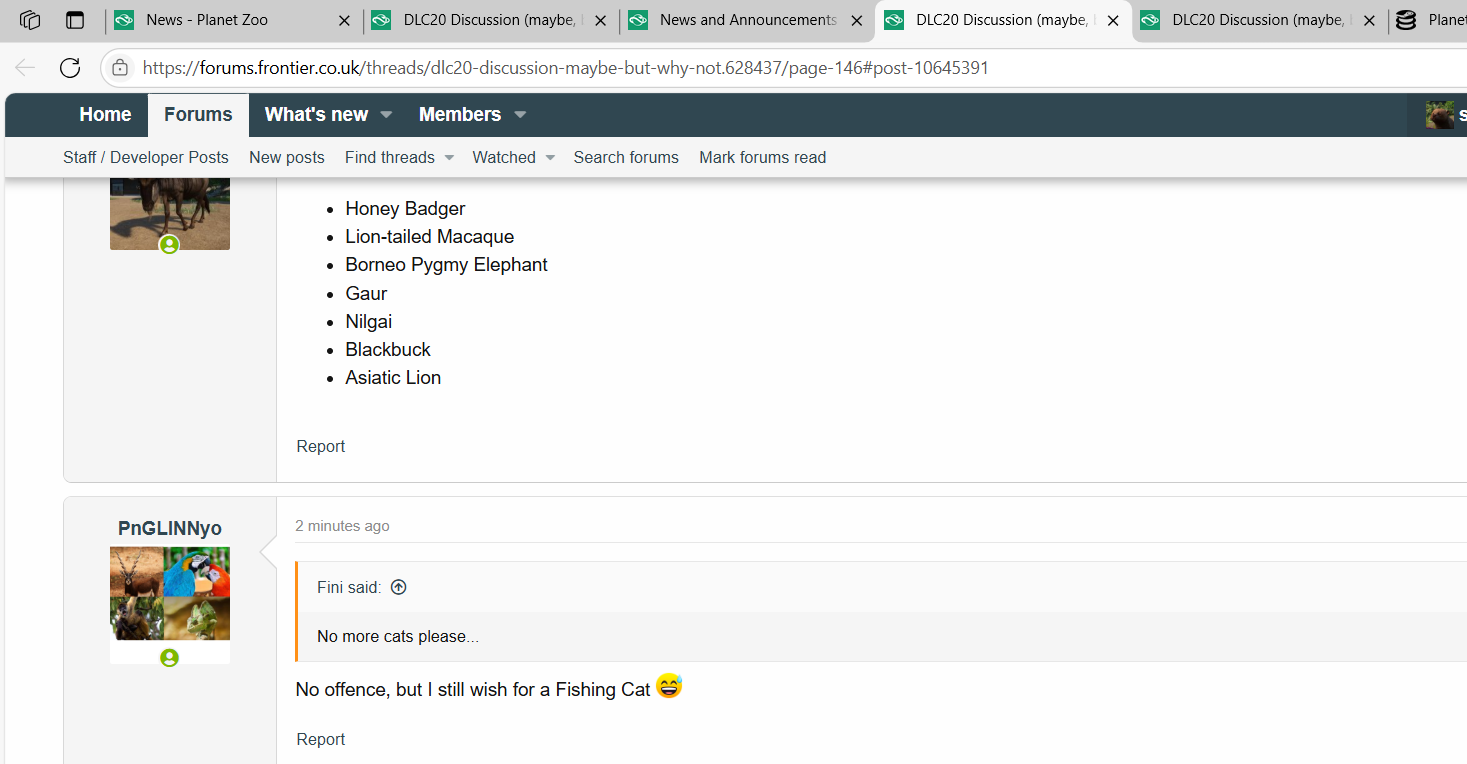Open the '2 minutes ago' post timestamp

(342, 526)
